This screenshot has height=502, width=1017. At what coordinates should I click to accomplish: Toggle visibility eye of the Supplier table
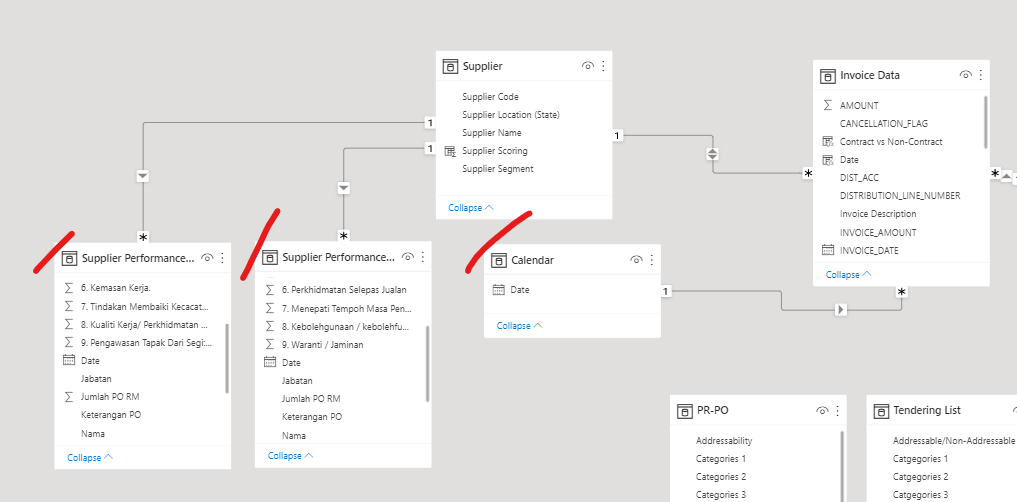pos(588,66)
